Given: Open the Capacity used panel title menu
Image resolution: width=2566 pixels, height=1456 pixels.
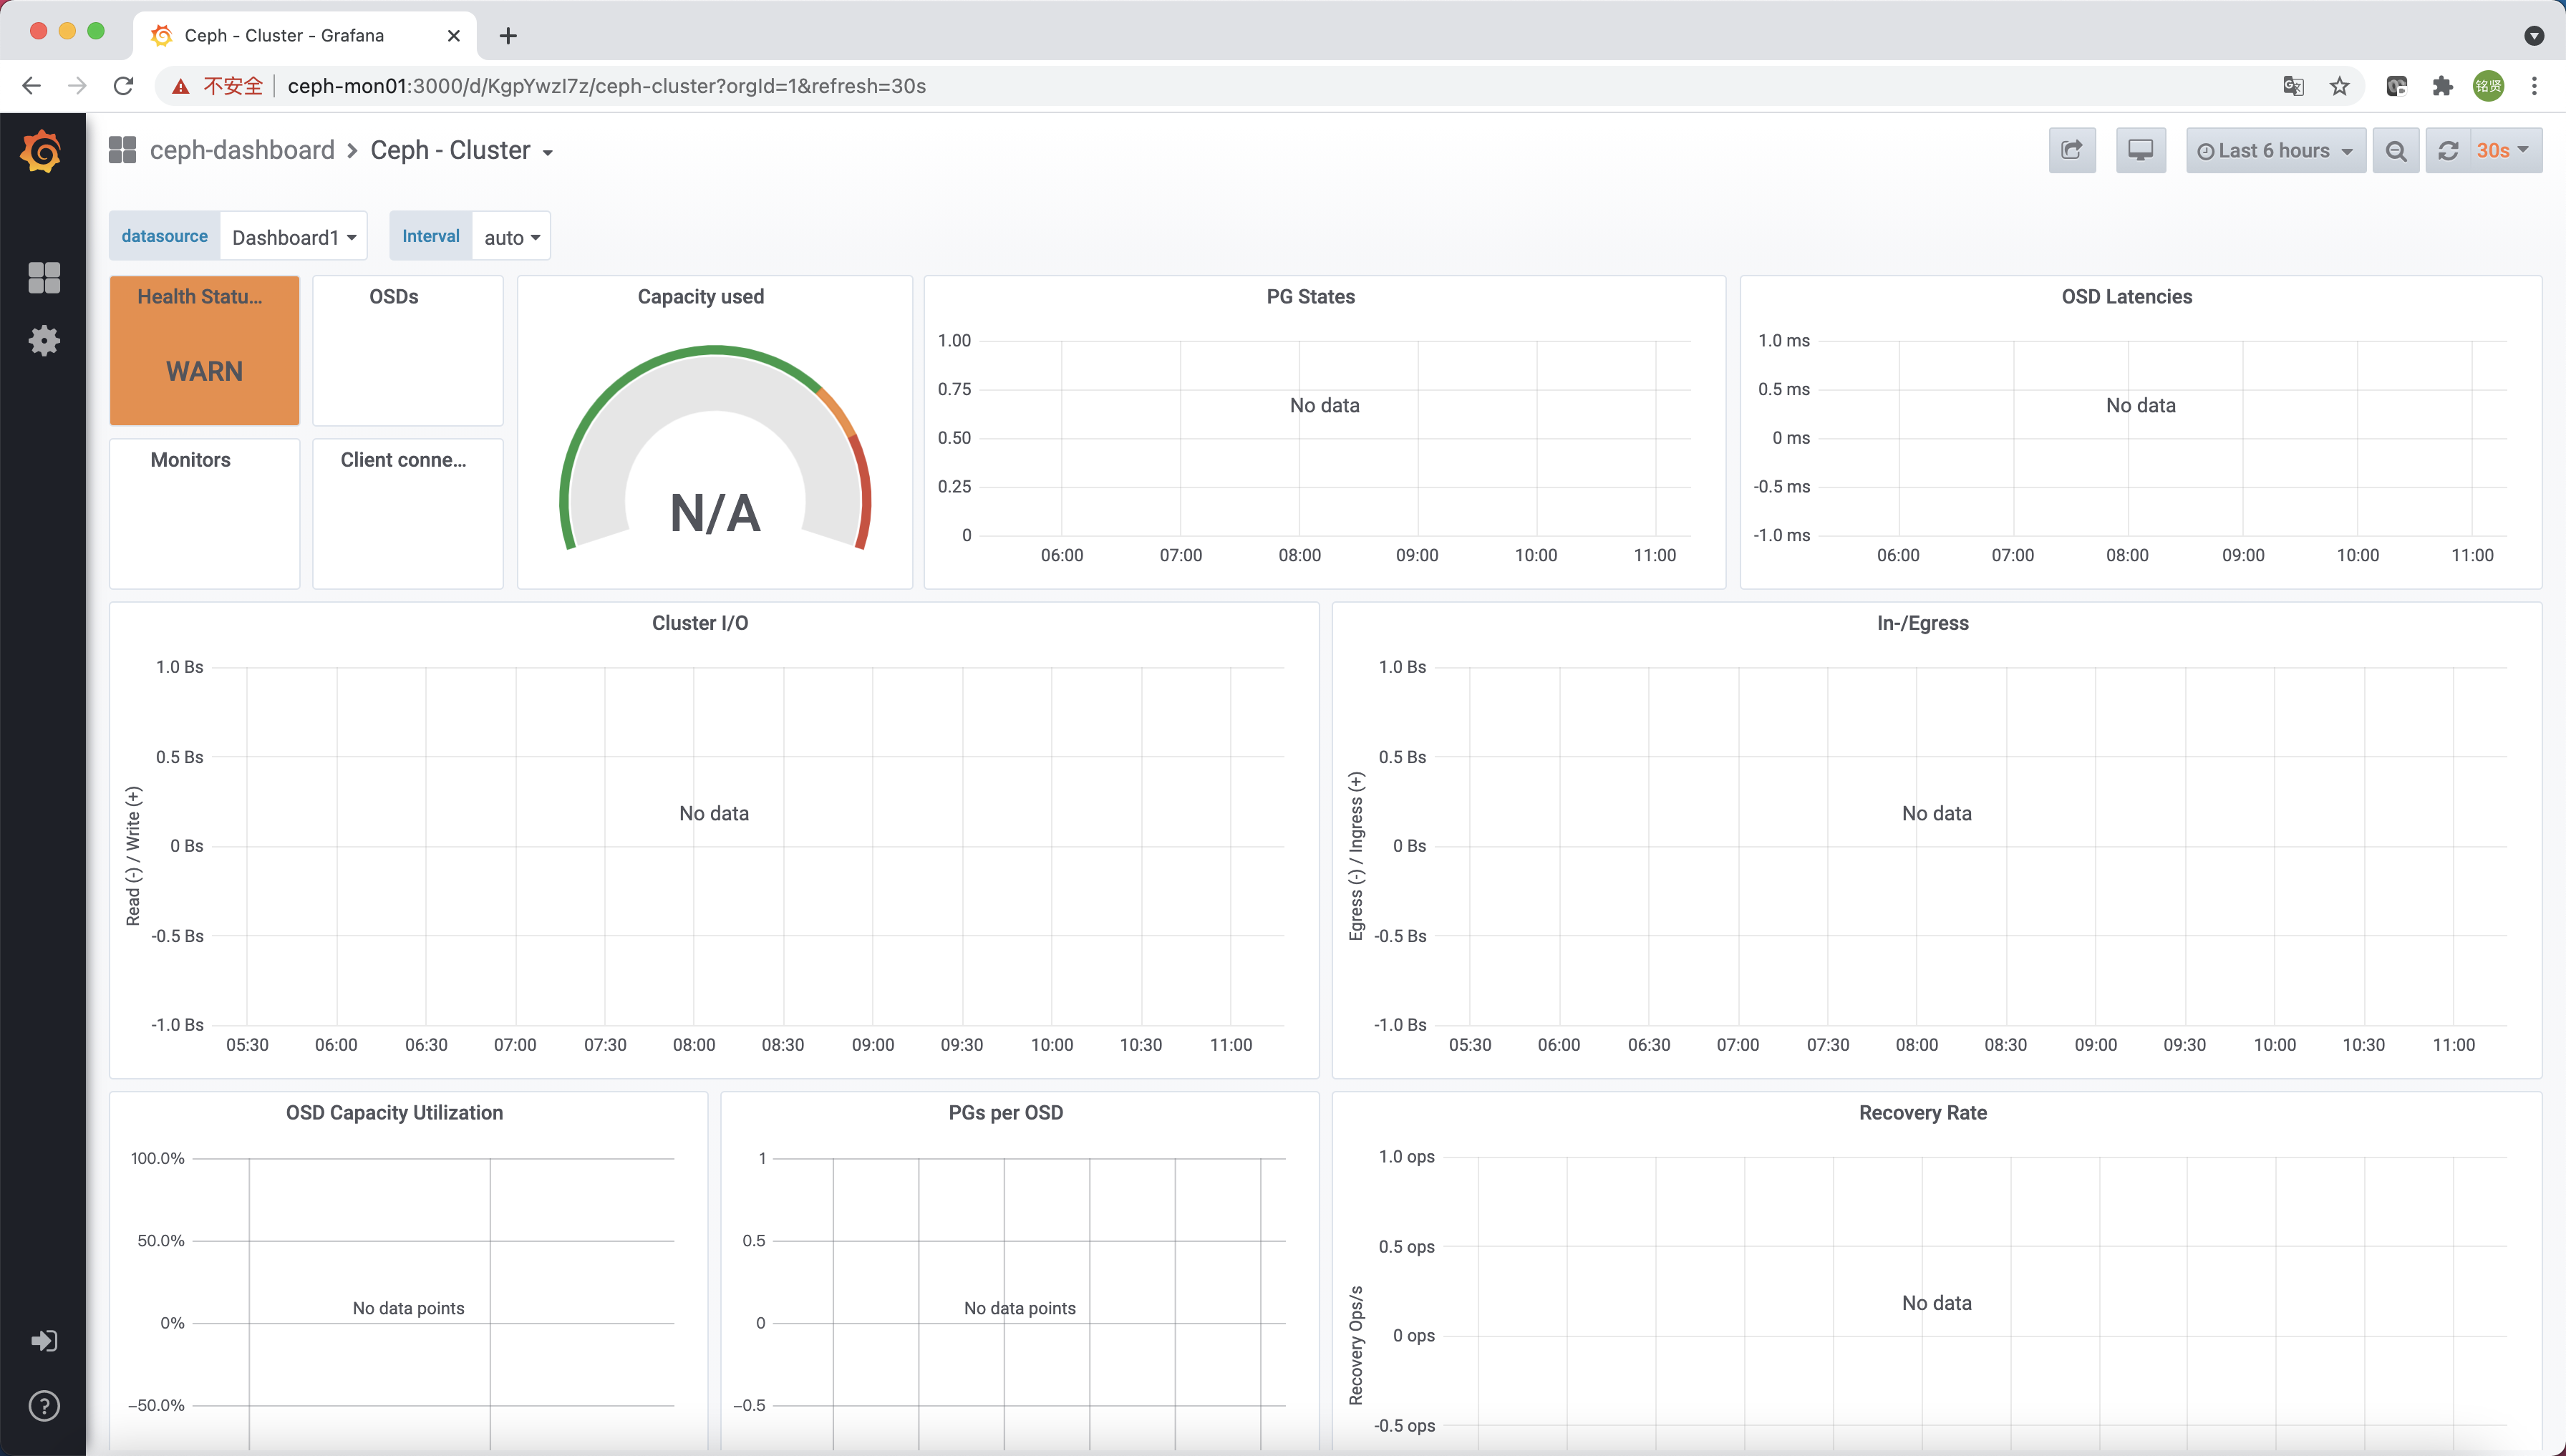Looking at the screenshot, I should [x=699, y=296].
